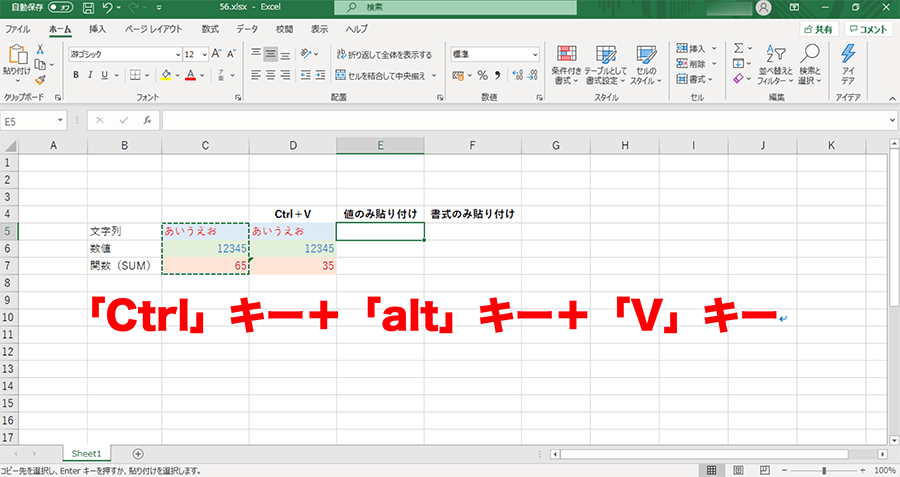Save the workbook with floppy icon
900x477 pixels.
coord(88,7)
